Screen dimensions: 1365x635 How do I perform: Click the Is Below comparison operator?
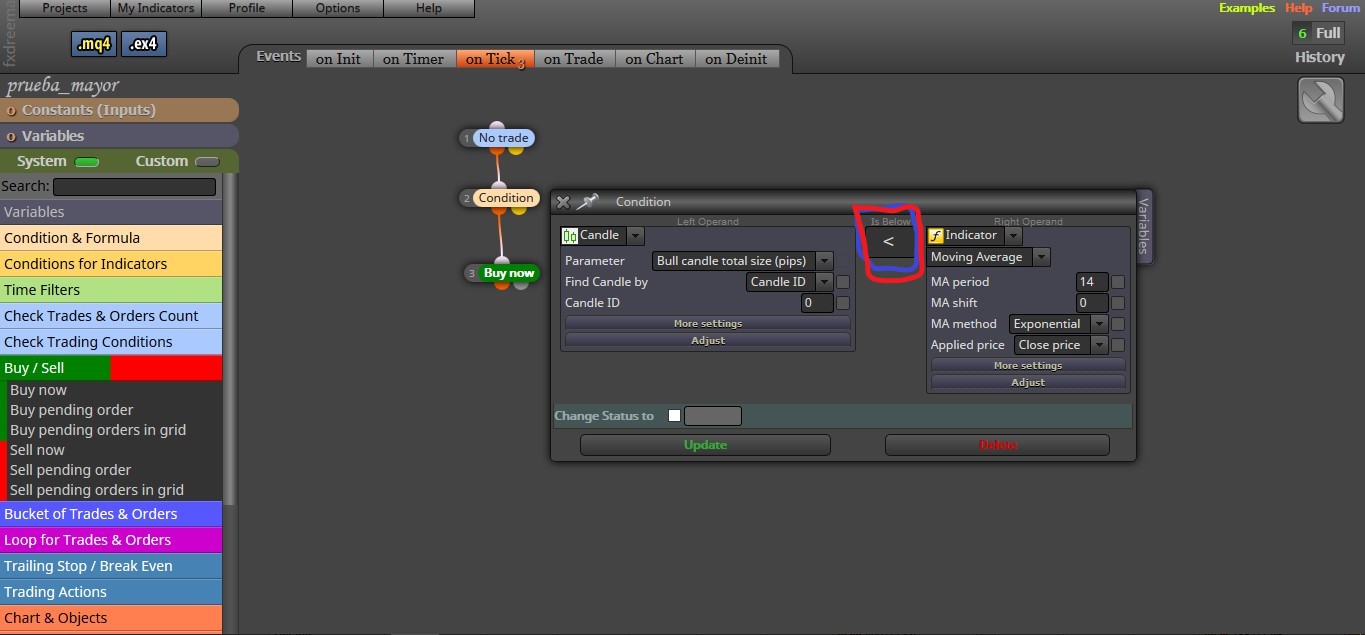click(888, 242)
